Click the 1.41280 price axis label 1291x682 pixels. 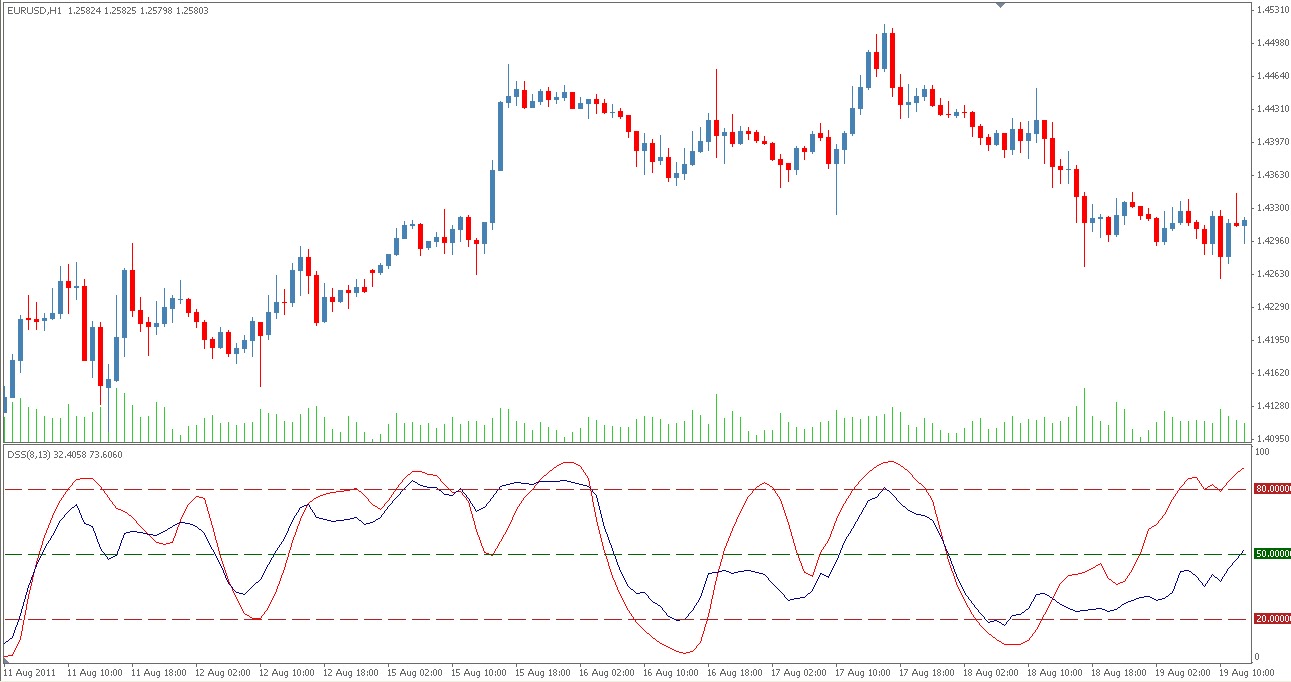(1271, 406)
